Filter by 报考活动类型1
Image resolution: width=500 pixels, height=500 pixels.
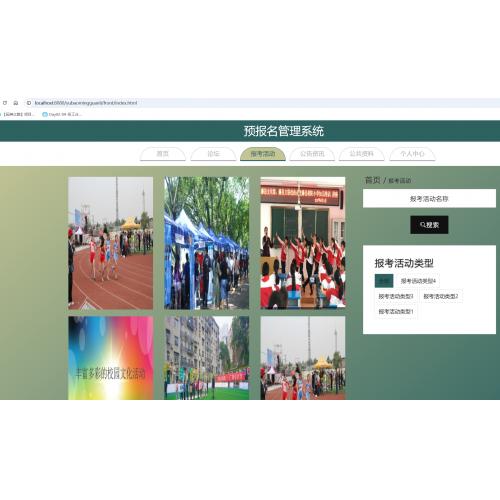pyautogui.click(x=396, y=312)
